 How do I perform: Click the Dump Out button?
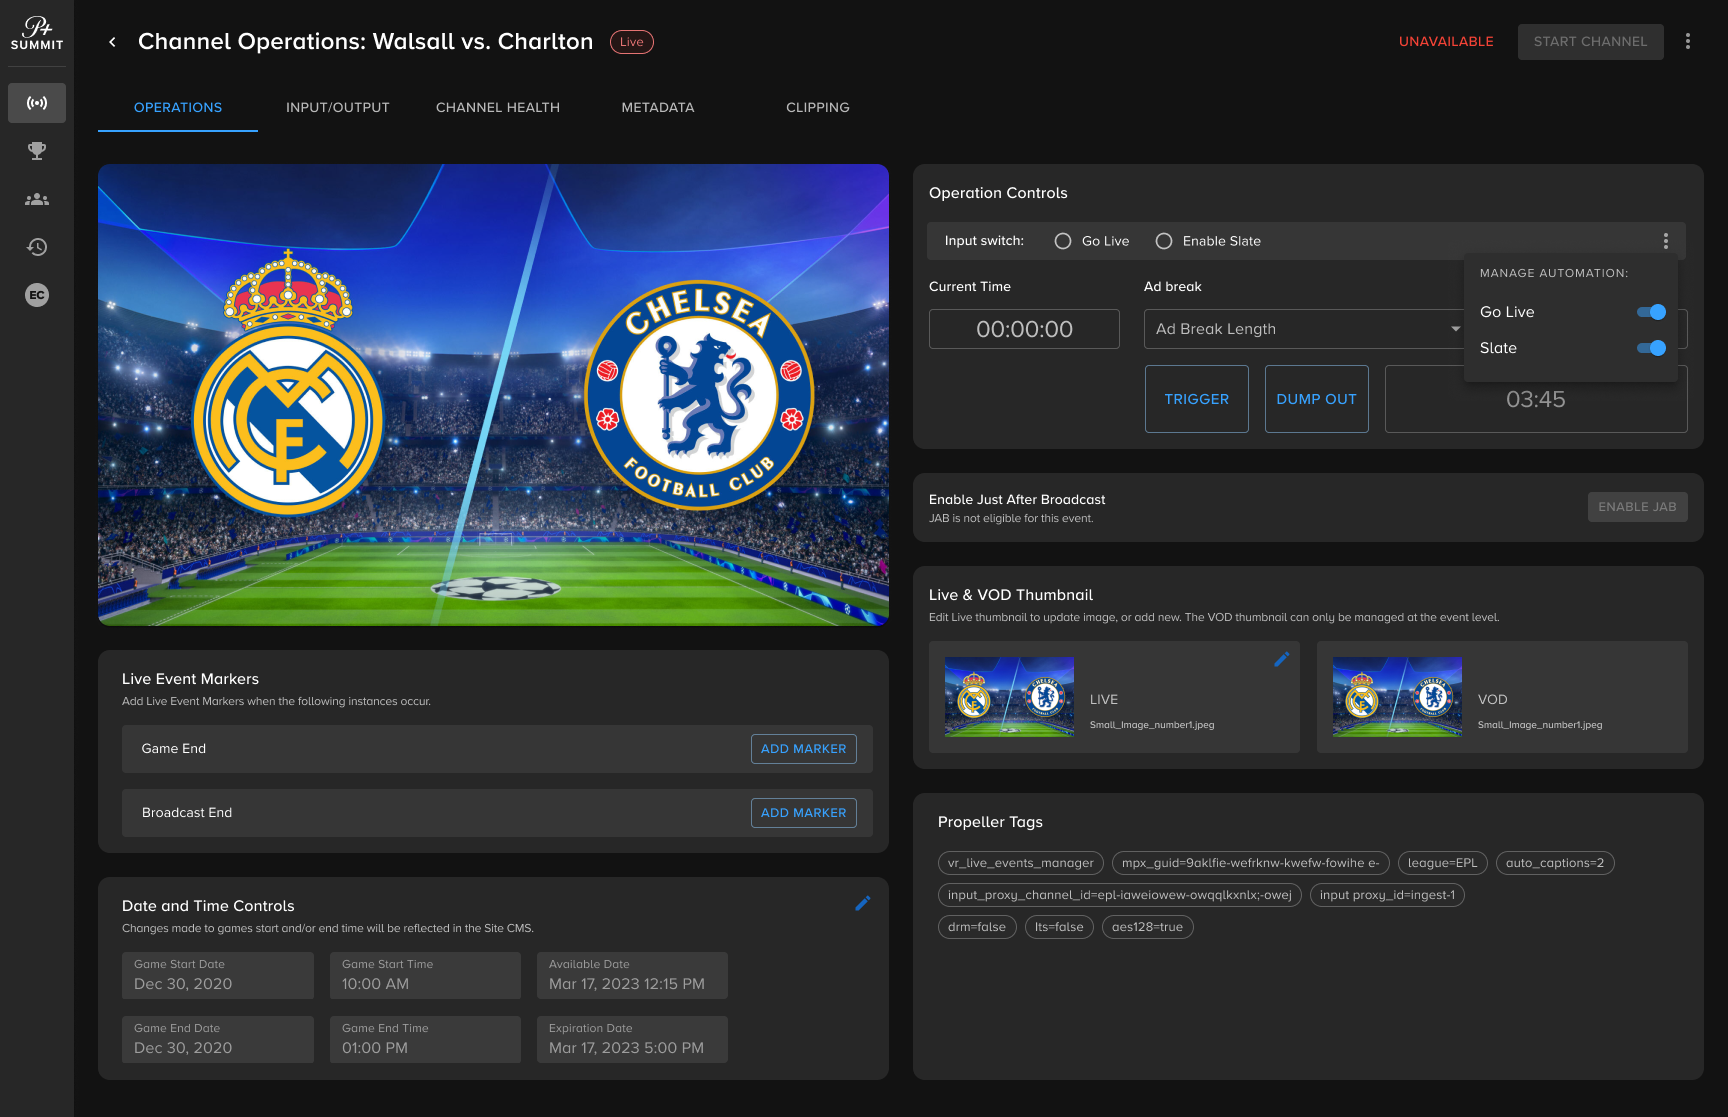click(1317, 399)
